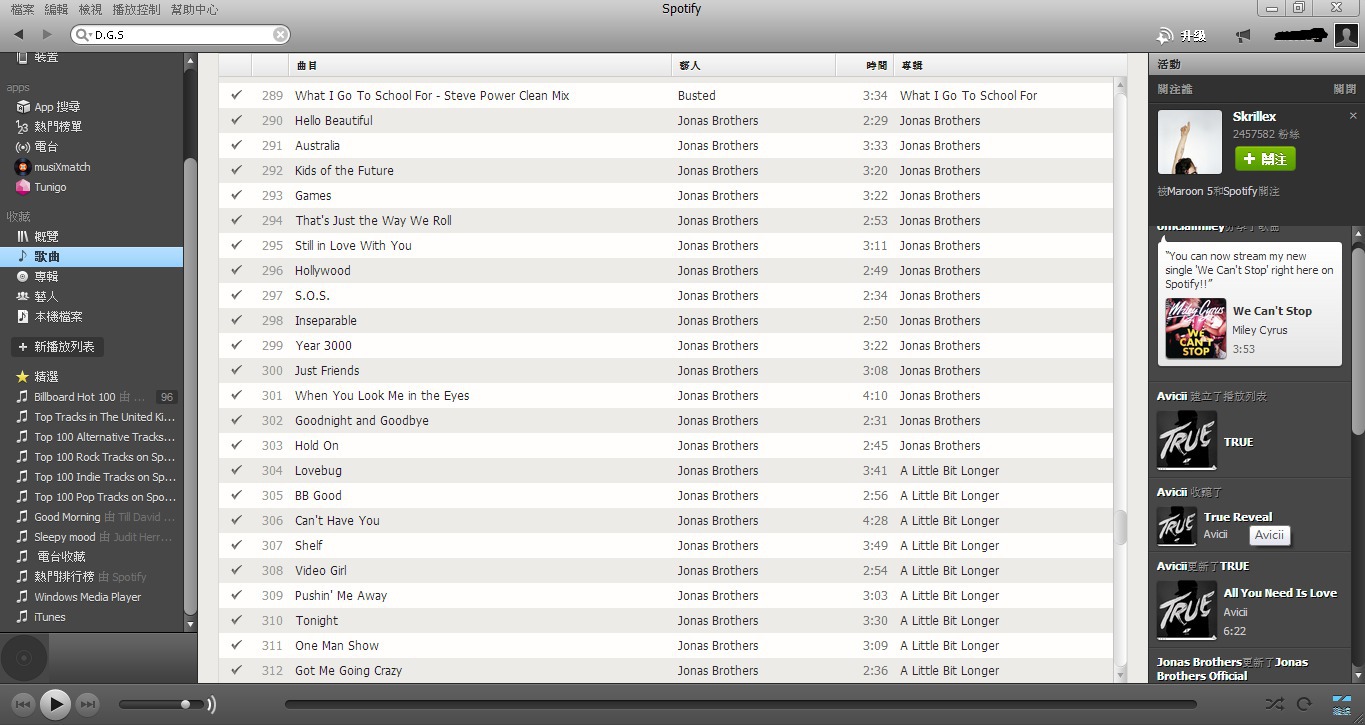
Task: Click the track list vertical scrollbar thumb
Action: click(x=1122, y=527)
